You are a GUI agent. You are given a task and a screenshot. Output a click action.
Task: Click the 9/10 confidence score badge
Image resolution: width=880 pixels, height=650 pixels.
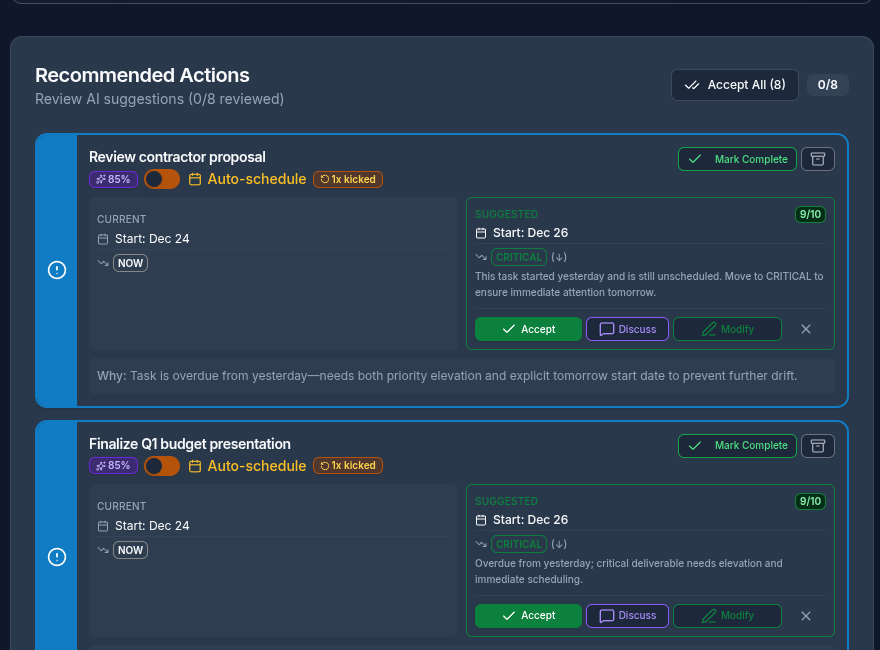810,214
